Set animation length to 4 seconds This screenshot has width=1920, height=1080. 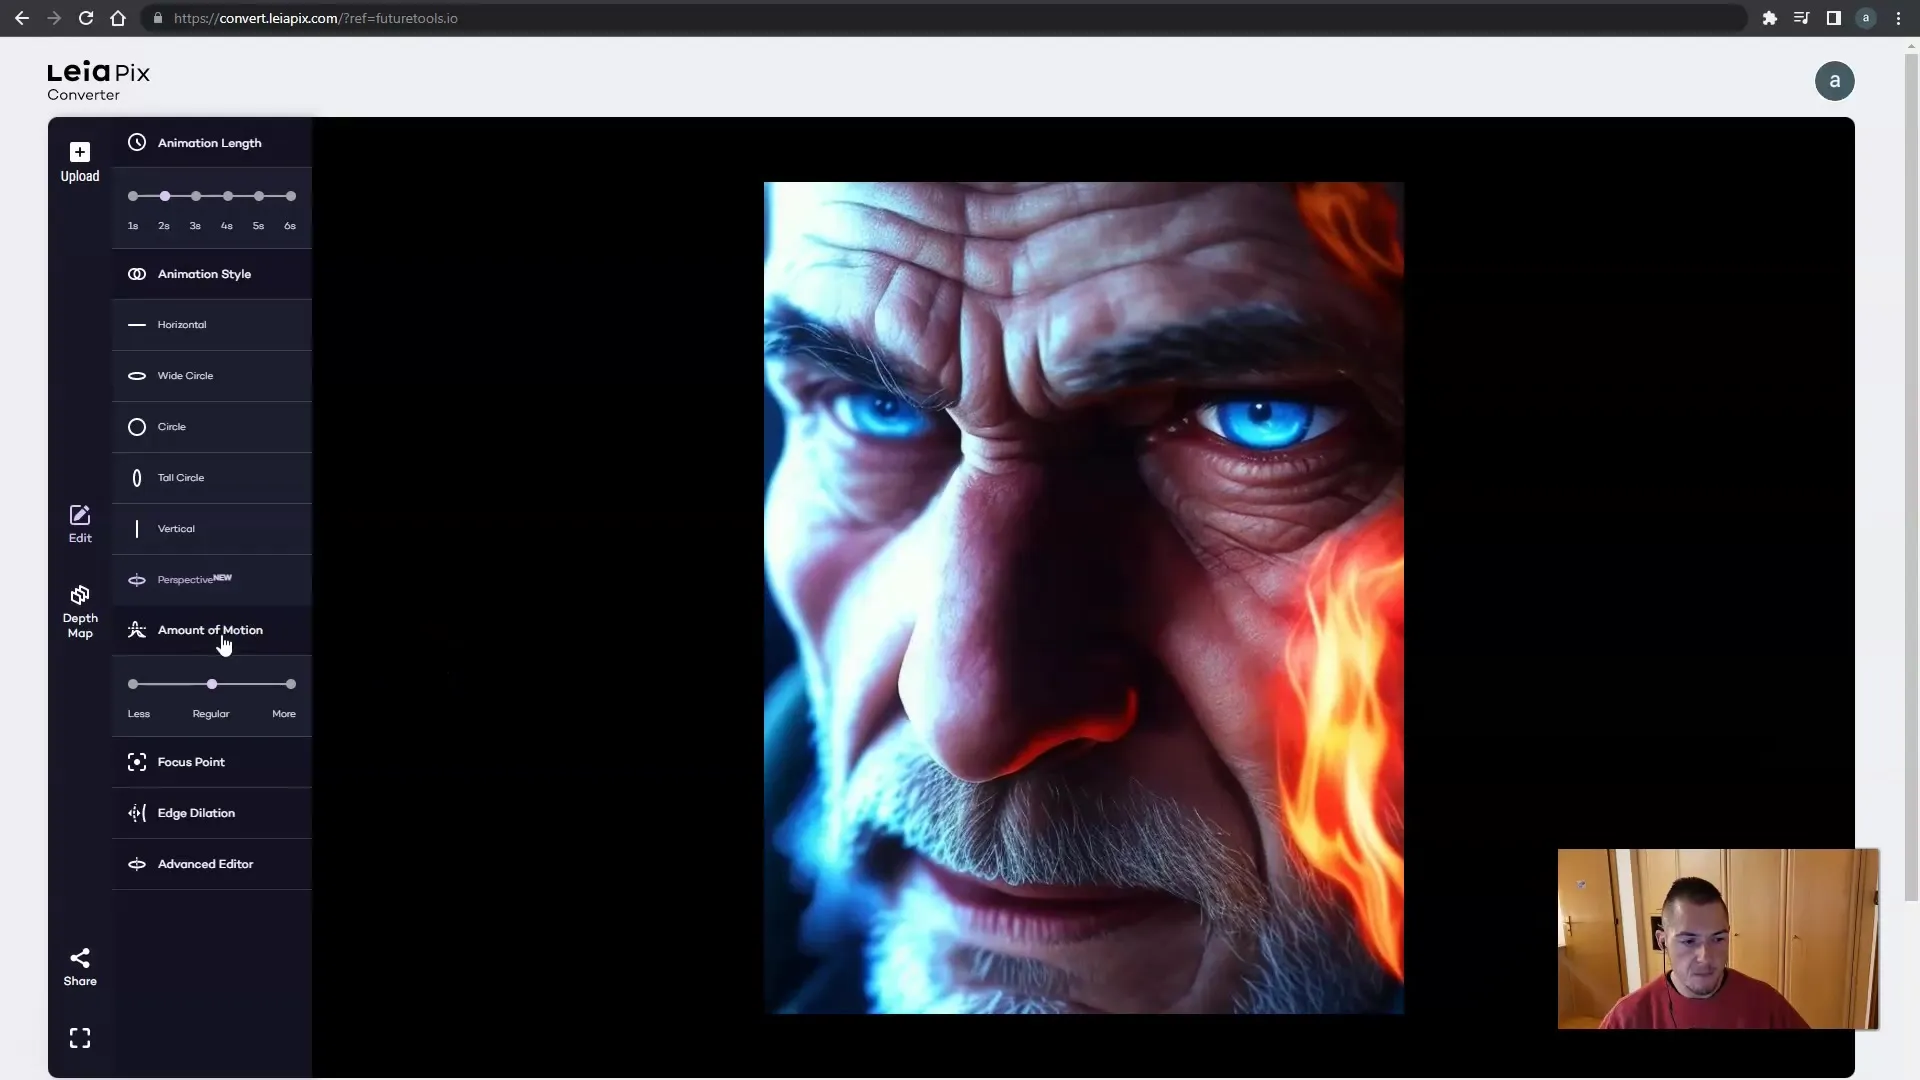point(227,196)
